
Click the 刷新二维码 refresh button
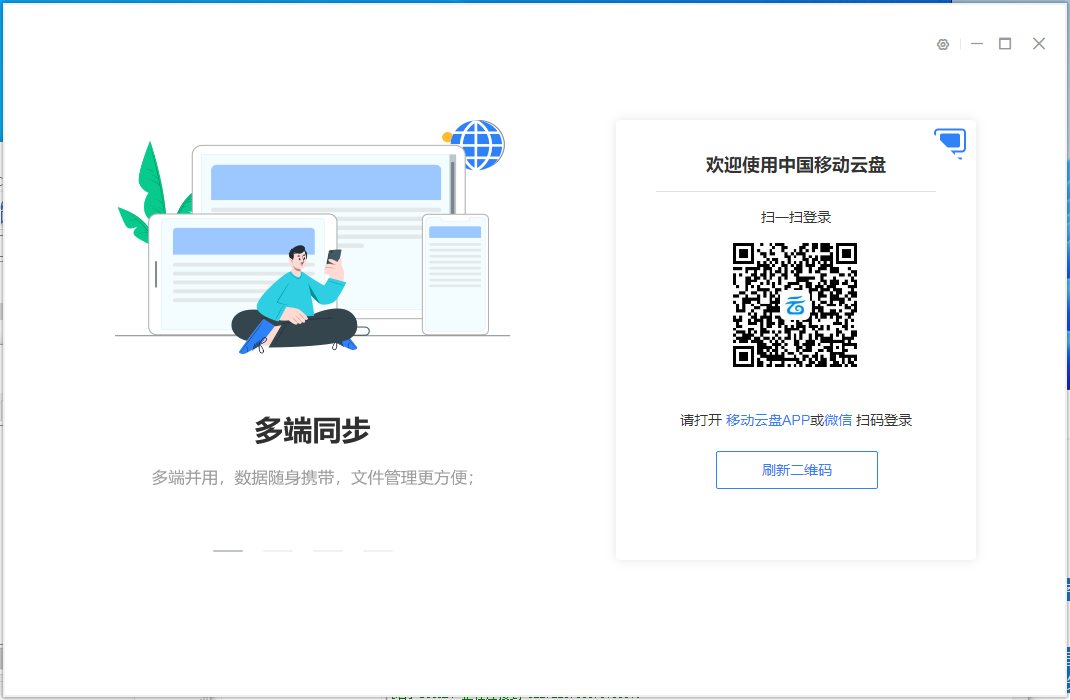pos(796,470)
